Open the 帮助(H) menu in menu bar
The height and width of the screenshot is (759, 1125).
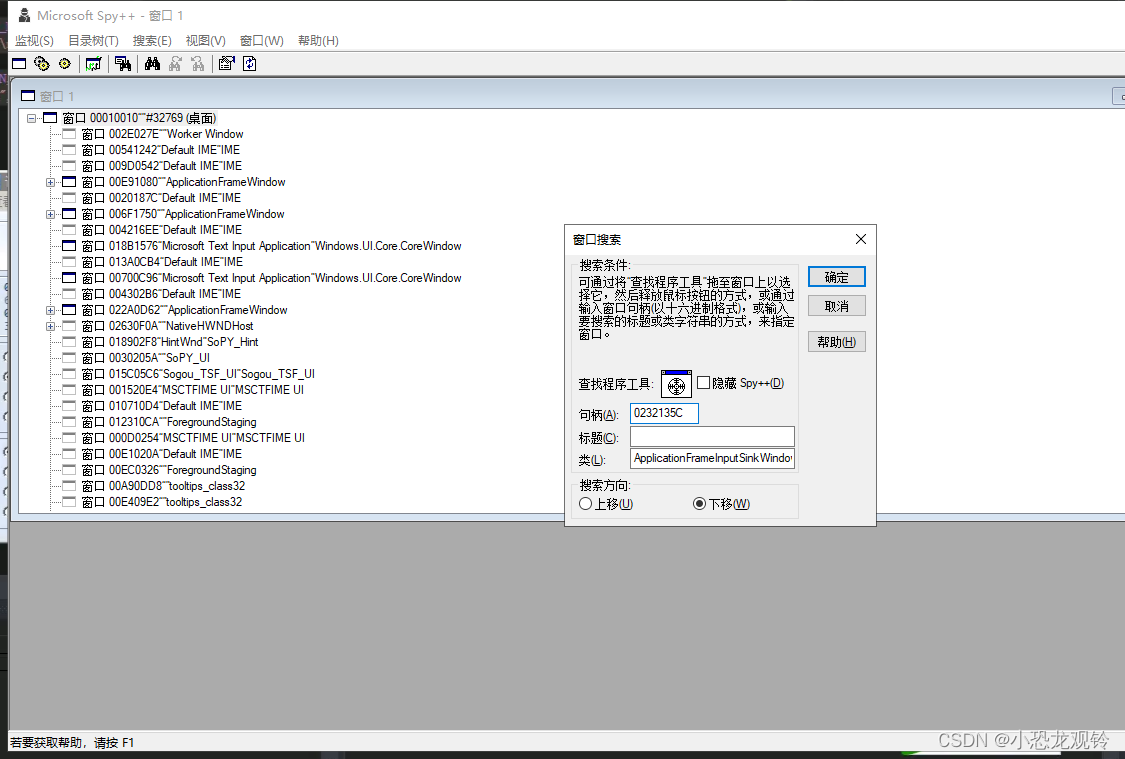point(318,41)
